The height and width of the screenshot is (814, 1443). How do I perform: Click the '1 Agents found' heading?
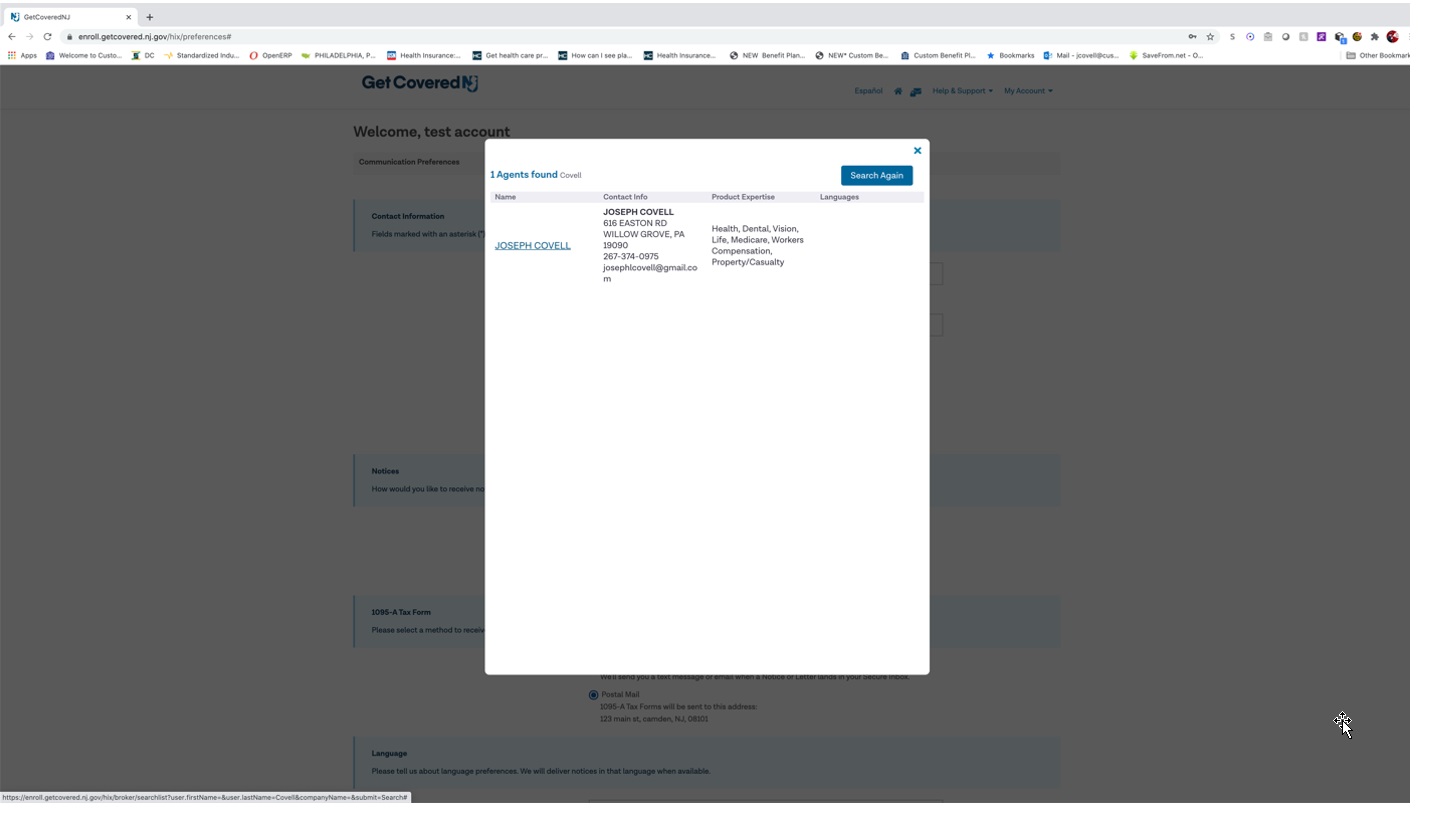pos(524,174)
